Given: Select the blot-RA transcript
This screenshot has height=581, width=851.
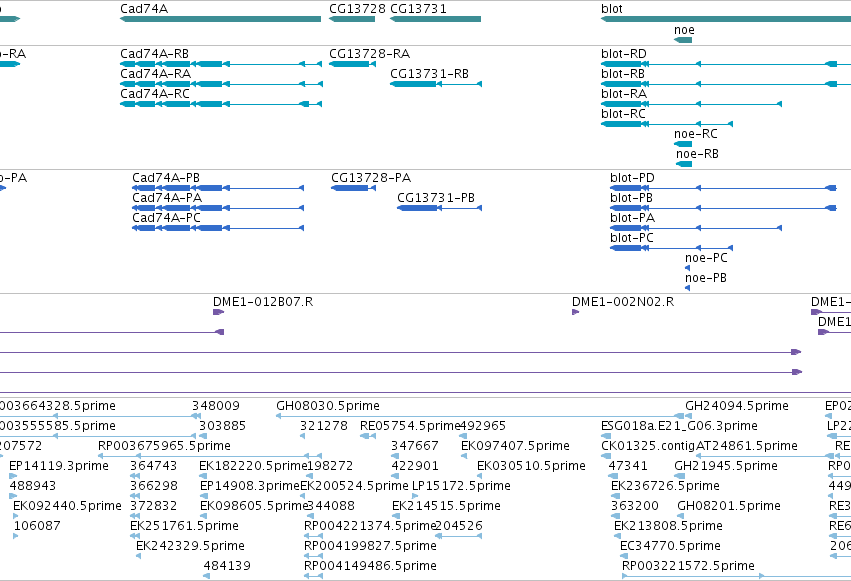Looking at the screenshot, I should pyautogui.click(x=691, y=104).
